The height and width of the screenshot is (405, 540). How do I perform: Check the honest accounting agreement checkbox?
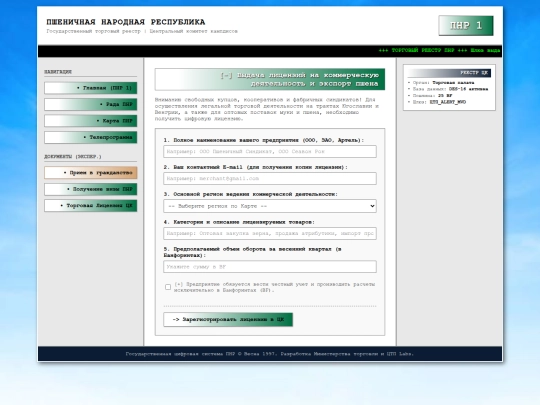click(168, 287)
